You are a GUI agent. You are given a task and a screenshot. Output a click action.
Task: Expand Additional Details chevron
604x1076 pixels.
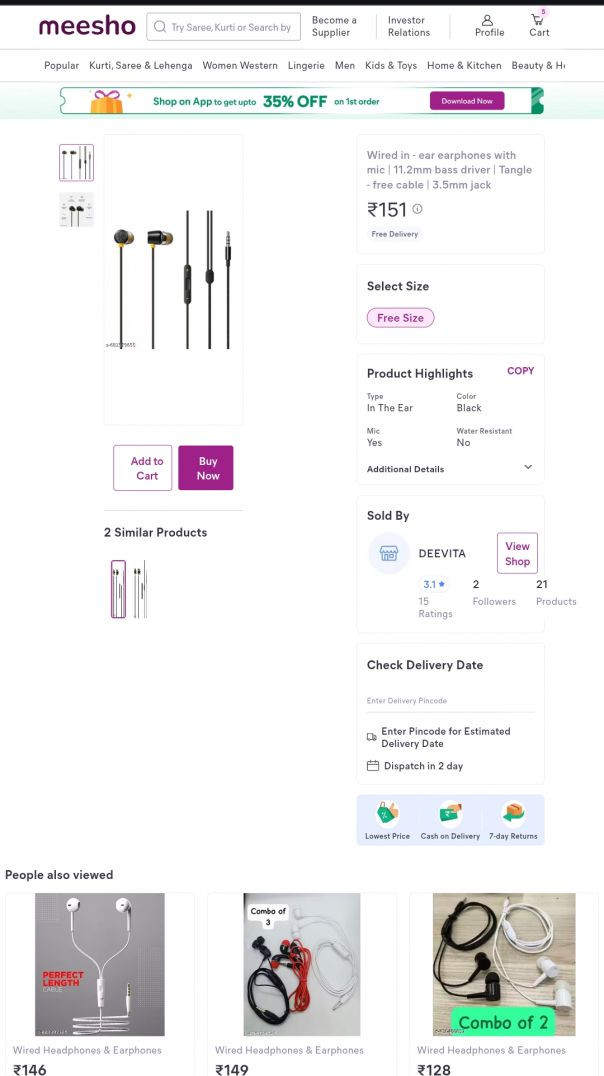(x=528, y=467)
